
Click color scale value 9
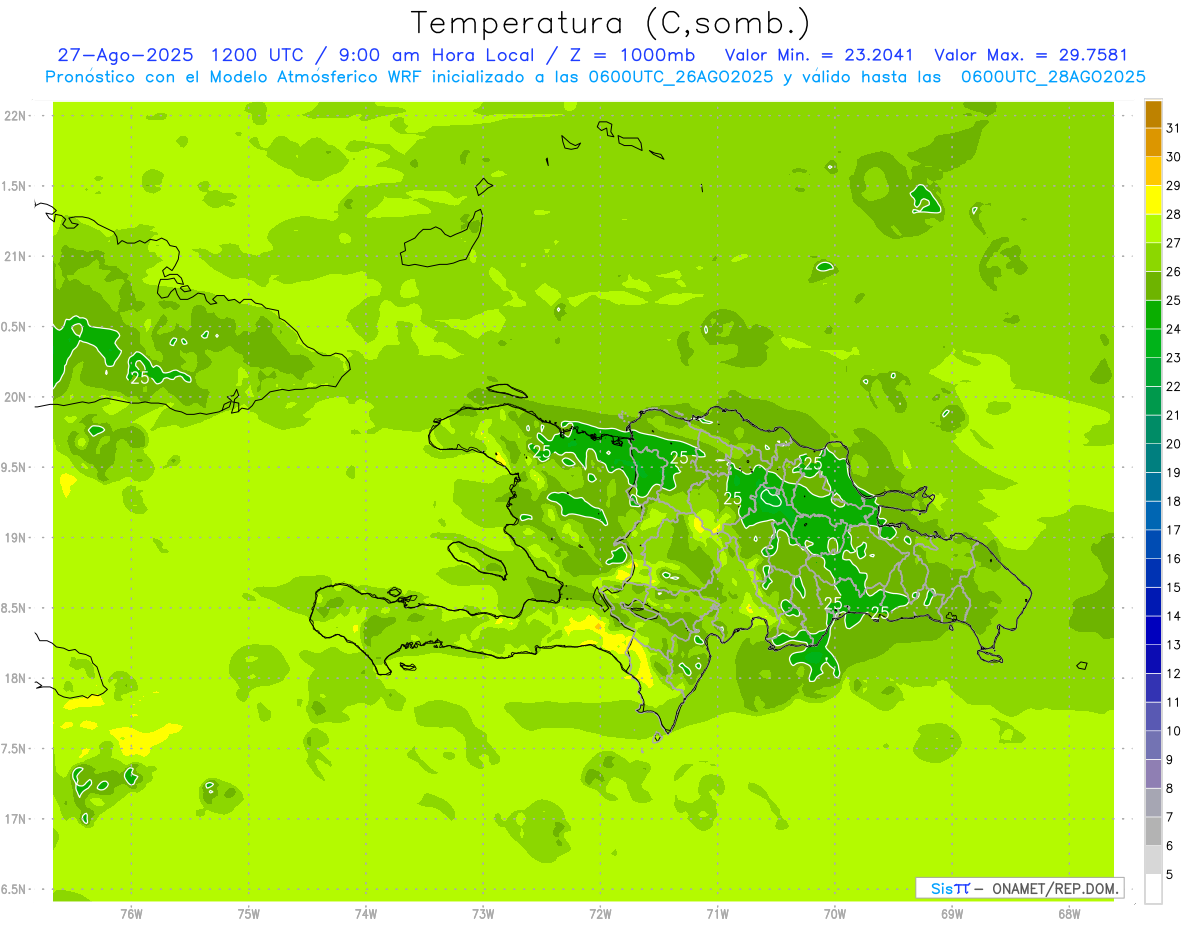point(1169,760)
